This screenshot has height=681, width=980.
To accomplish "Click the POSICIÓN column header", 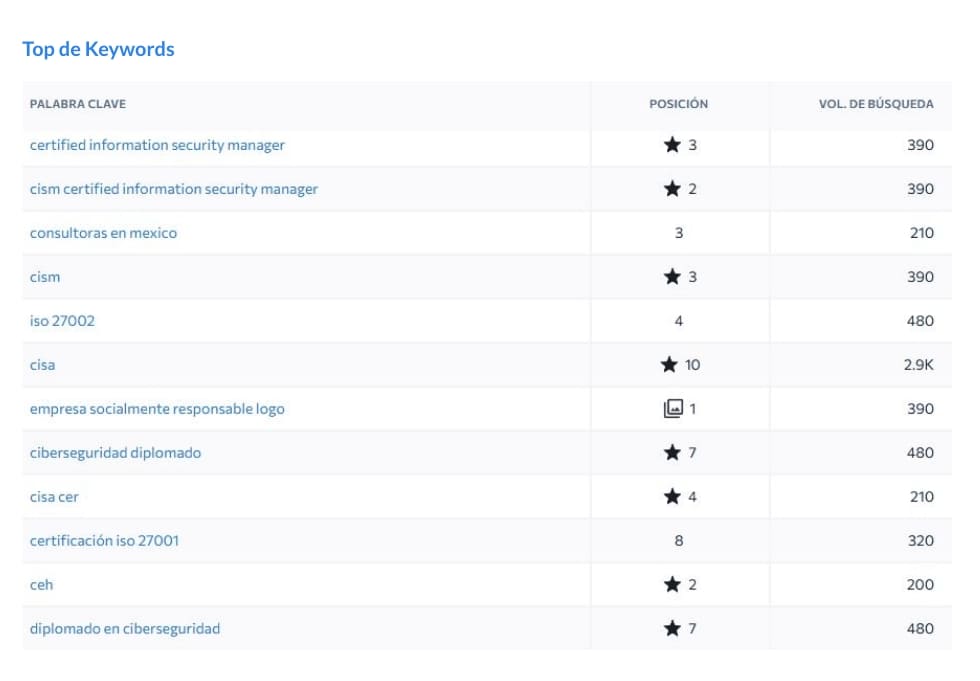I will coord(678,104).
